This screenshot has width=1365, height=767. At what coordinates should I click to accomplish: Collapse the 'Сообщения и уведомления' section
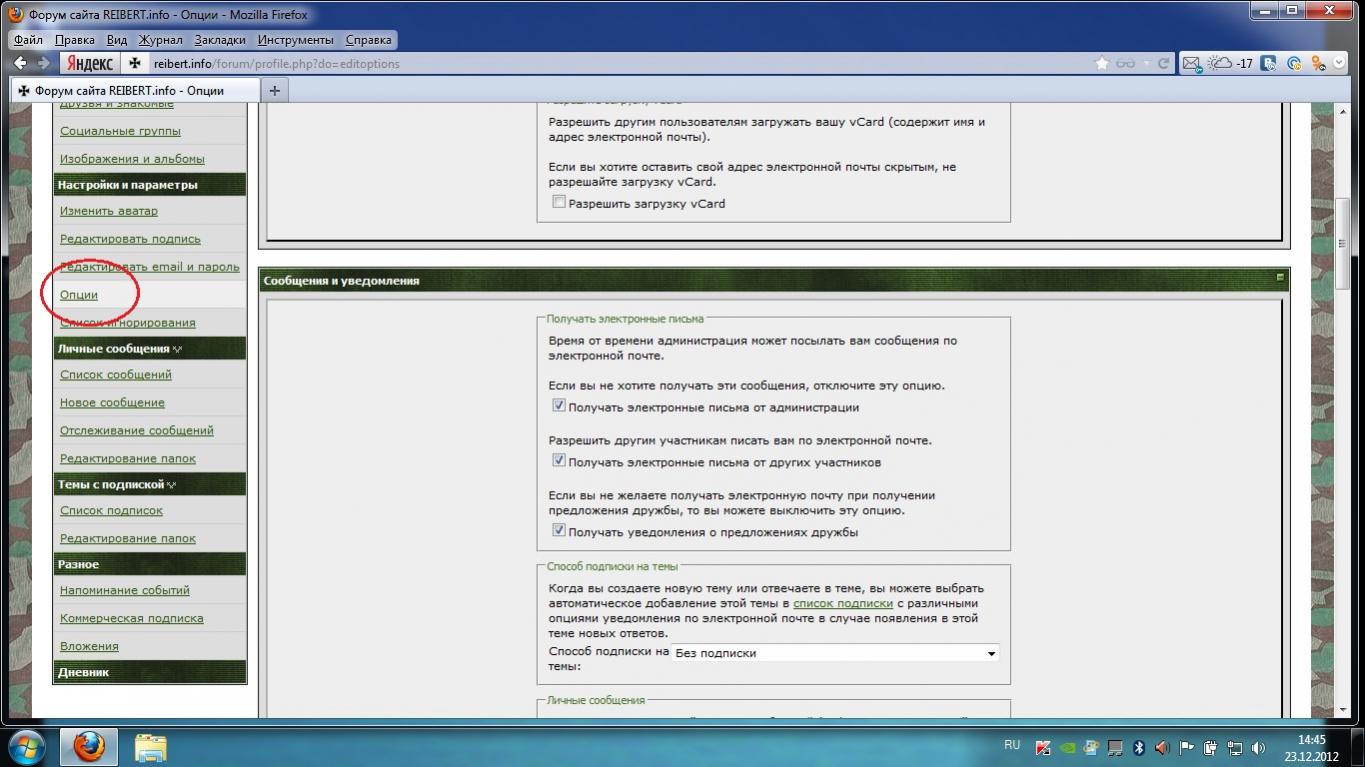[1279, 278]
